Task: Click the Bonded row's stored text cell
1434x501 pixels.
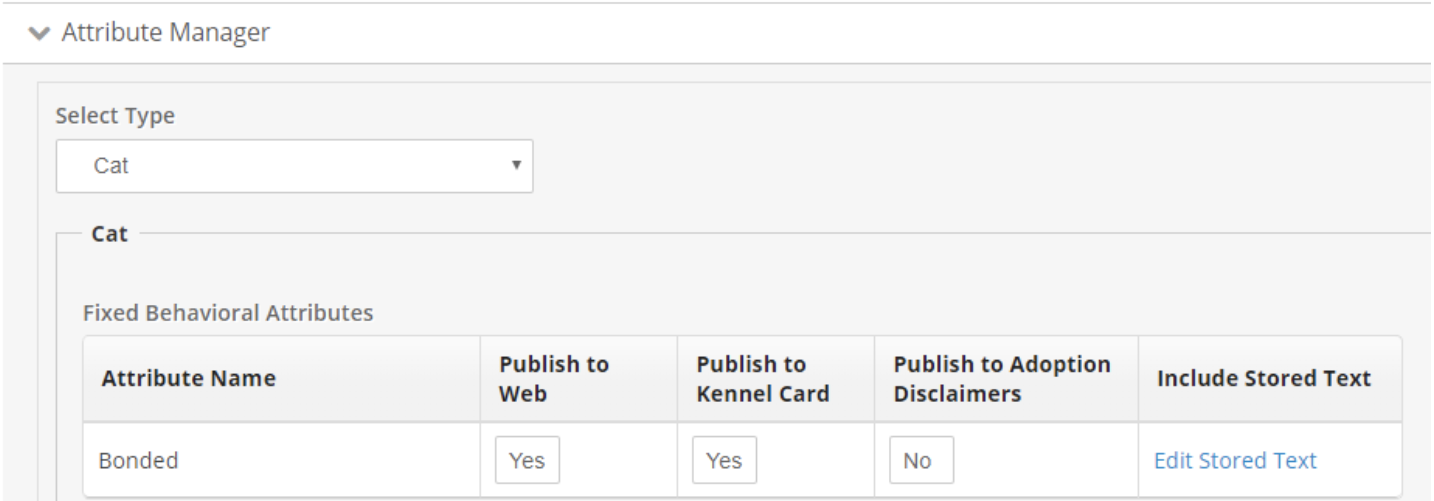Action: tap(1270, 460)
